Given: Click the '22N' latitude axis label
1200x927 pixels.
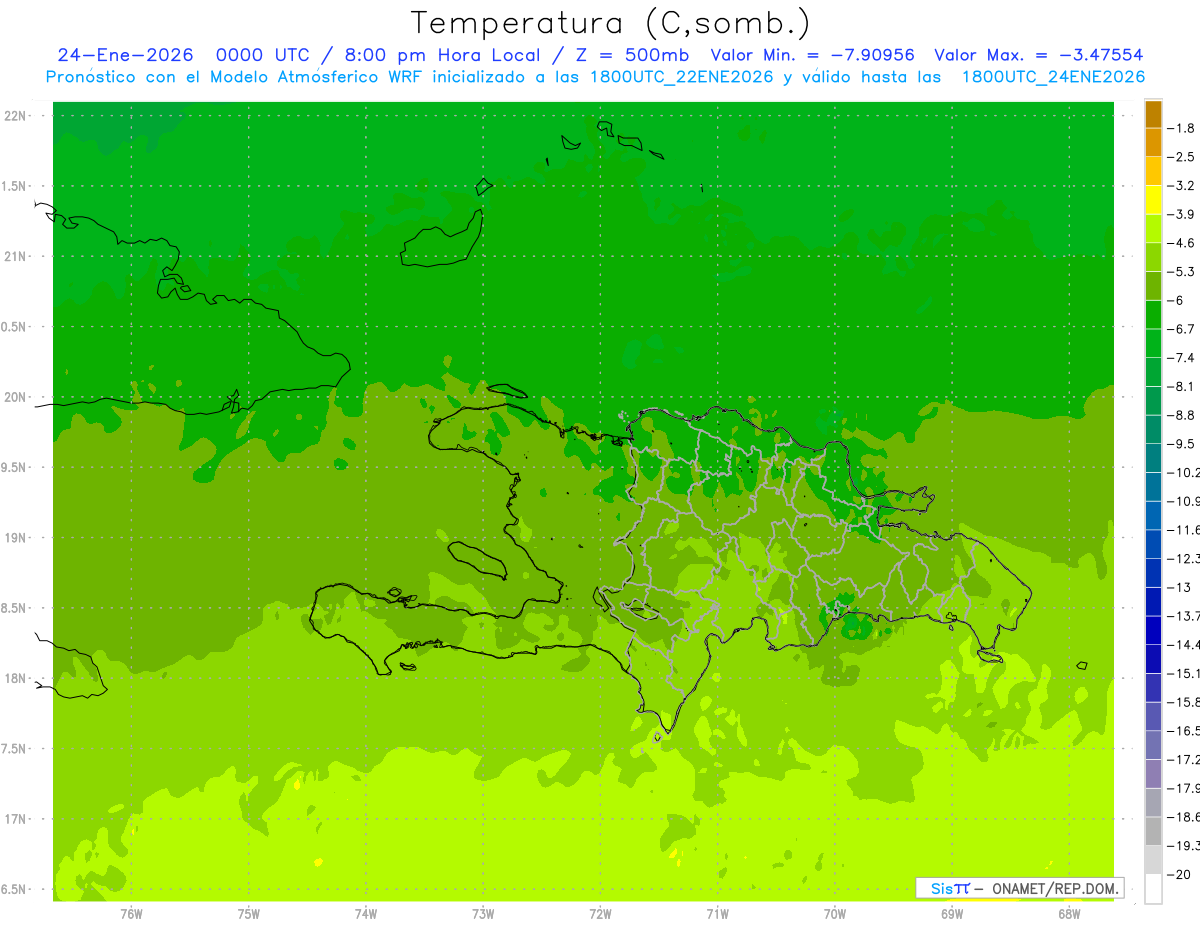Looking at the screenshot, I should tap(17, 116).
